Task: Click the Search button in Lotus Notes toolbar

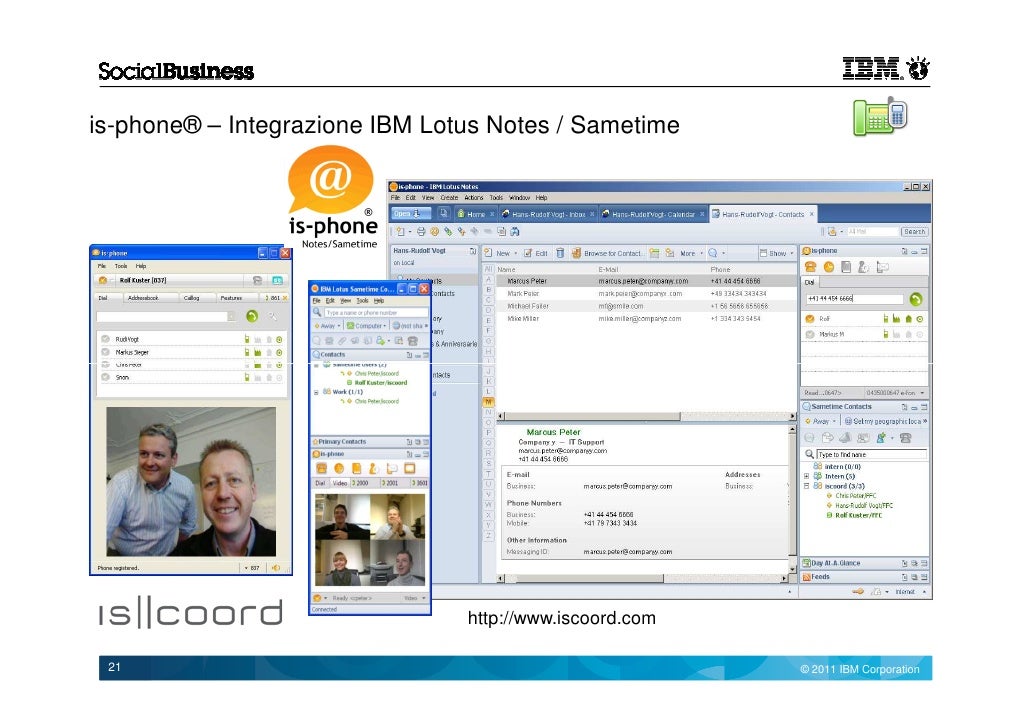Action: (914, 231)
